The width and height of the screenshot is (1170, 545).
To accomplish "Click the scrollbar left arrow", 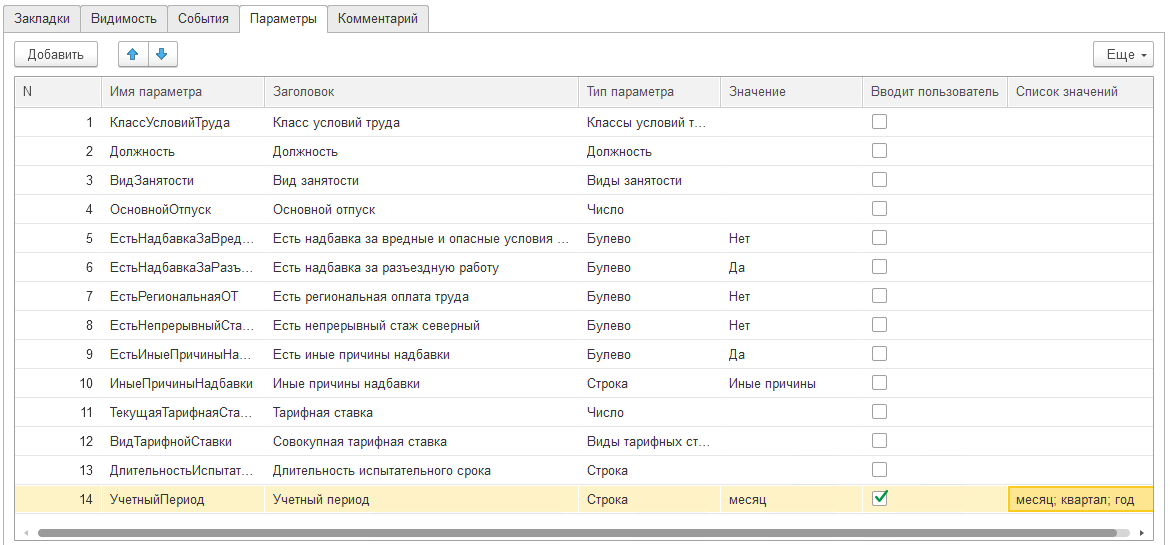I will pyautogui.click(x=27, y=533).
